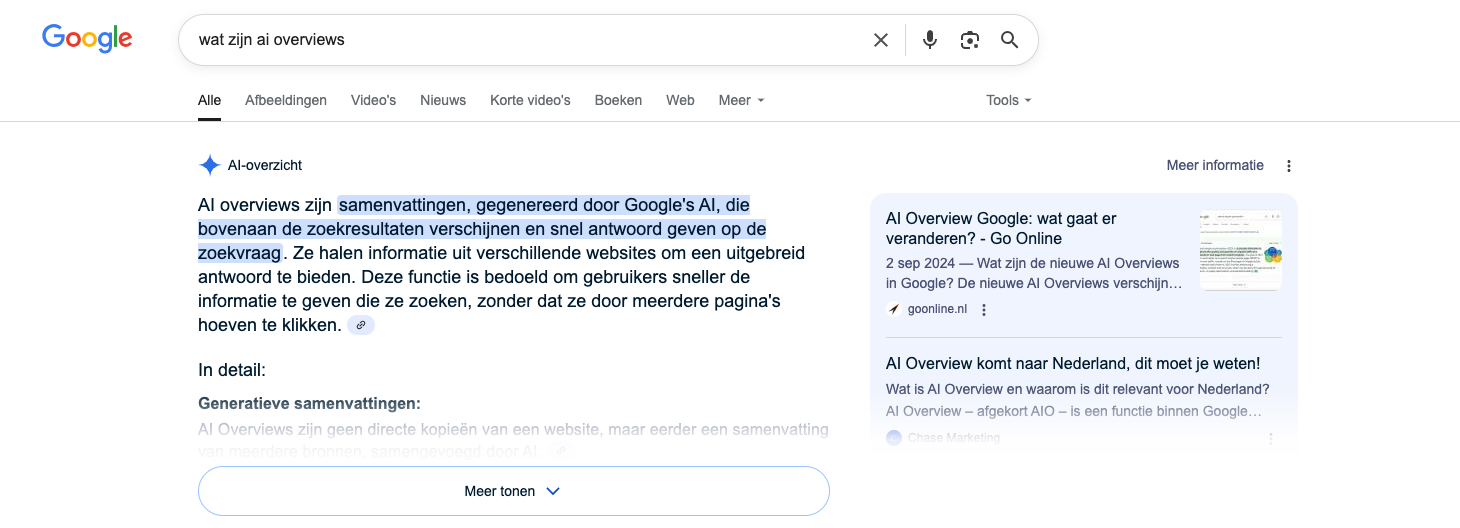1460x528 pixels.
Task: Clear the search query with the X icon
Action: coord(881,40)
